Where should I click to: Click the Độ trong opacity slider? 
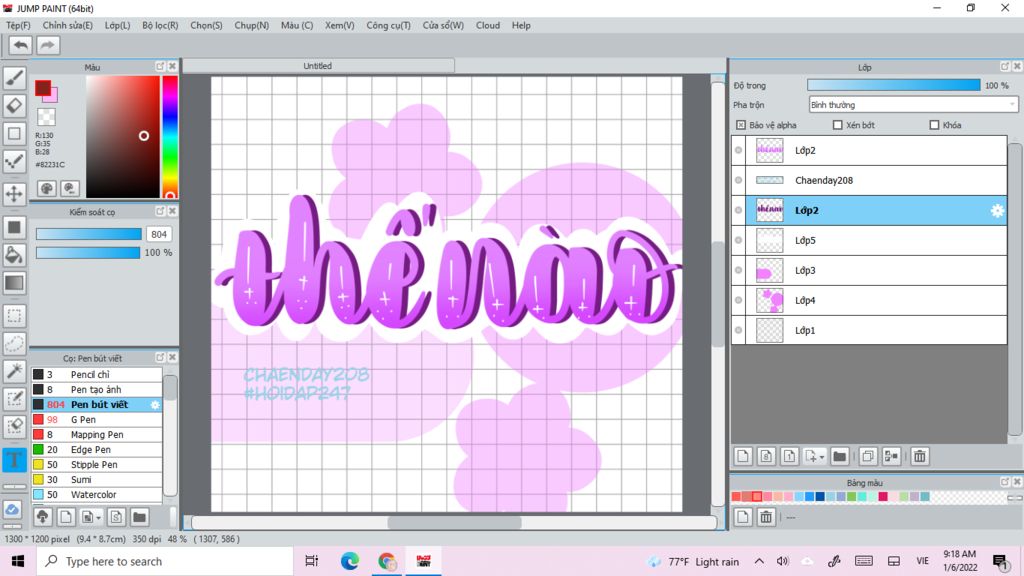coord(894,86)
